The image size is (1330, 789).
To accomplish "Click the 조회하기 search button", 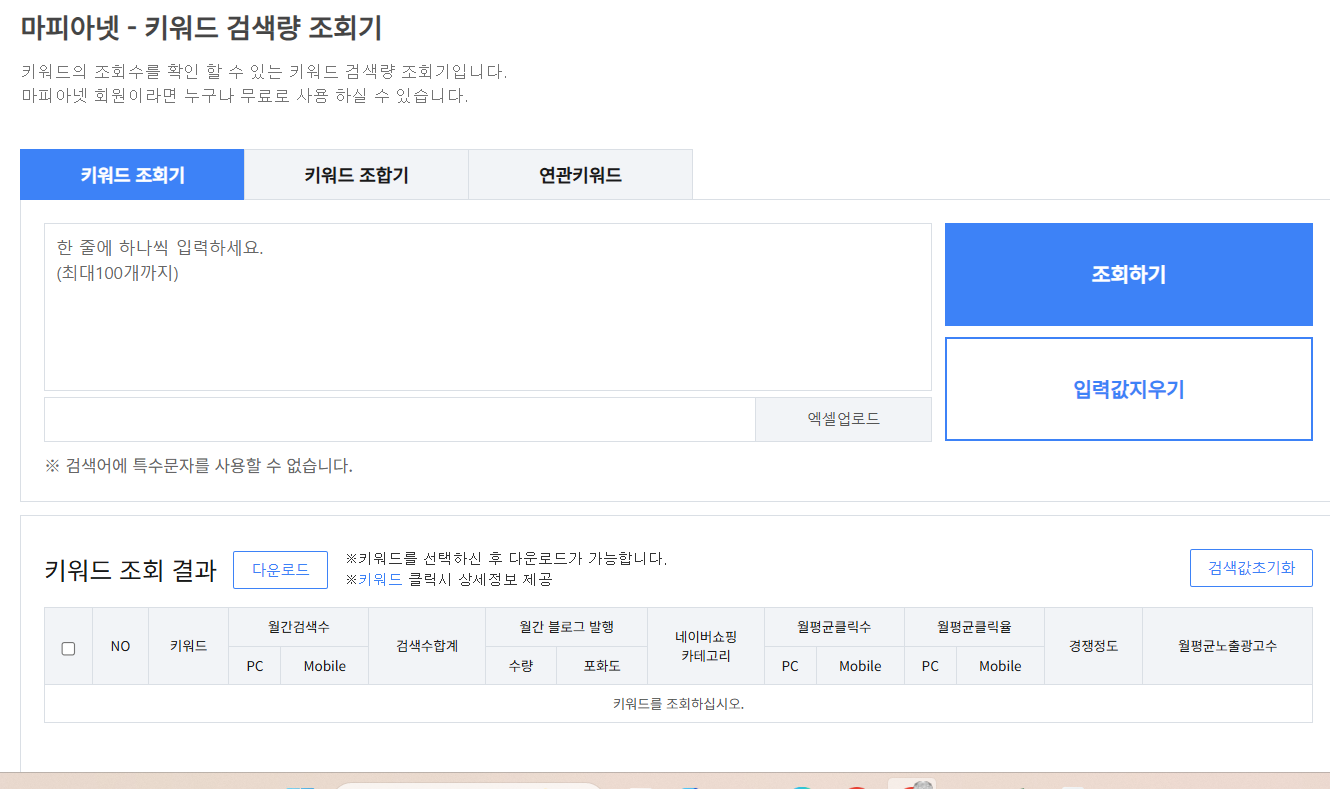I will (1128, 274).
